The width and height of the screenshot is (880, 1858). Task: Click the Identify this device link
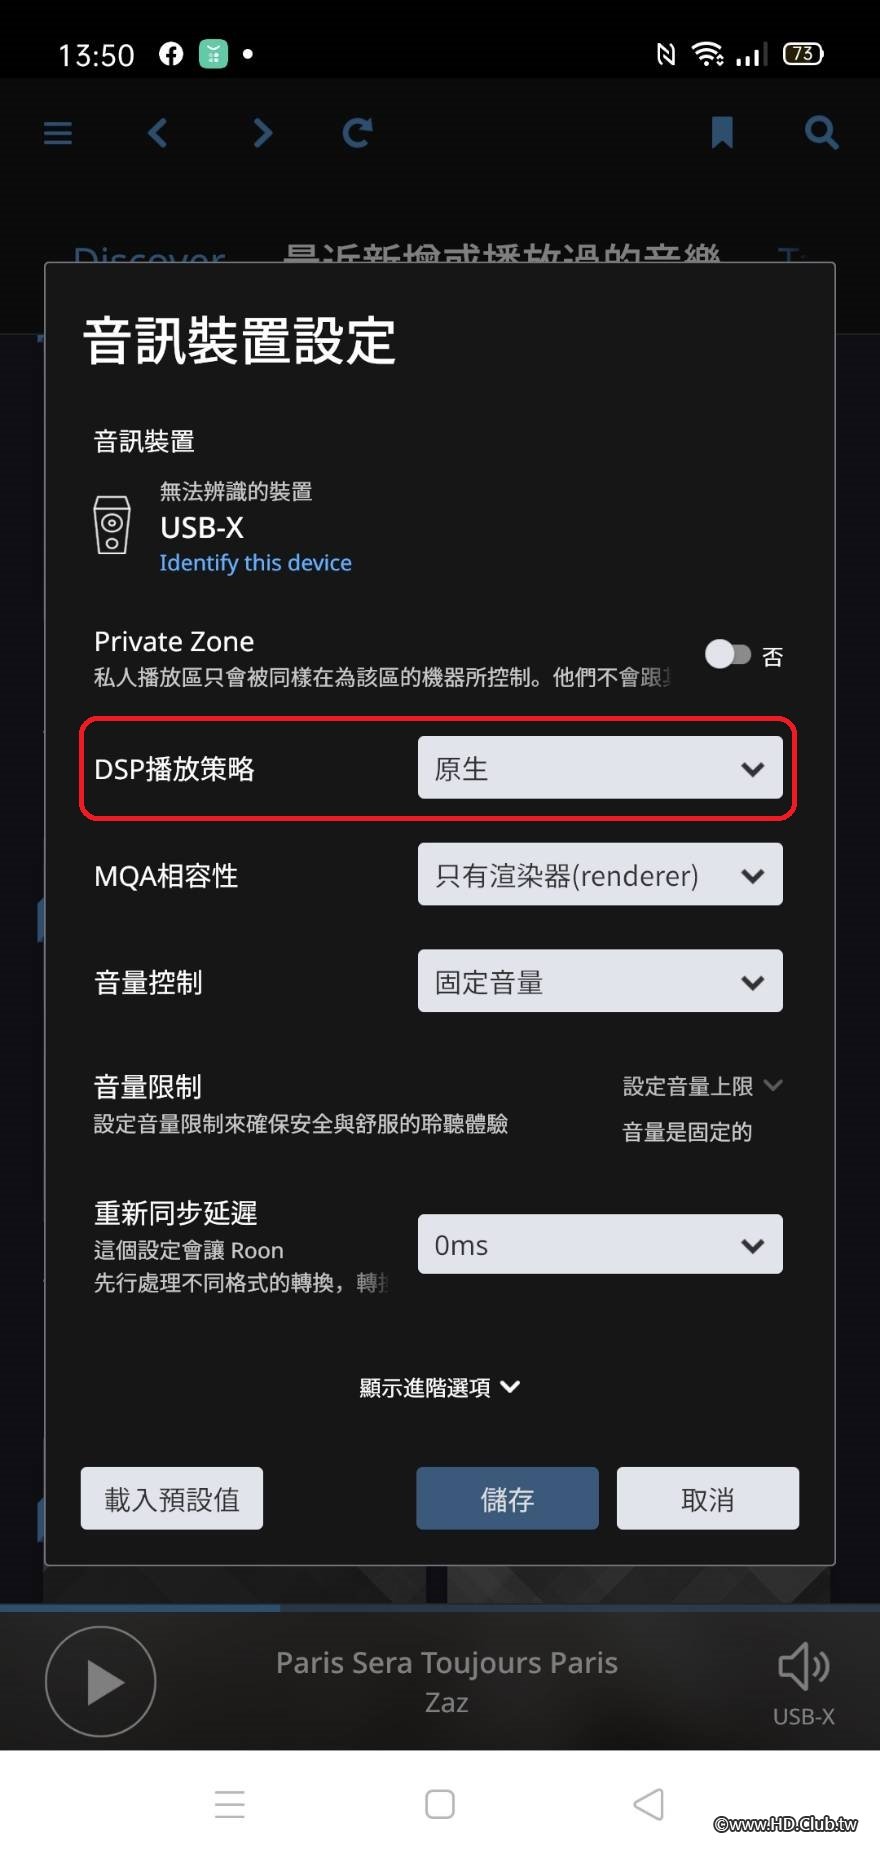[255, 563]
